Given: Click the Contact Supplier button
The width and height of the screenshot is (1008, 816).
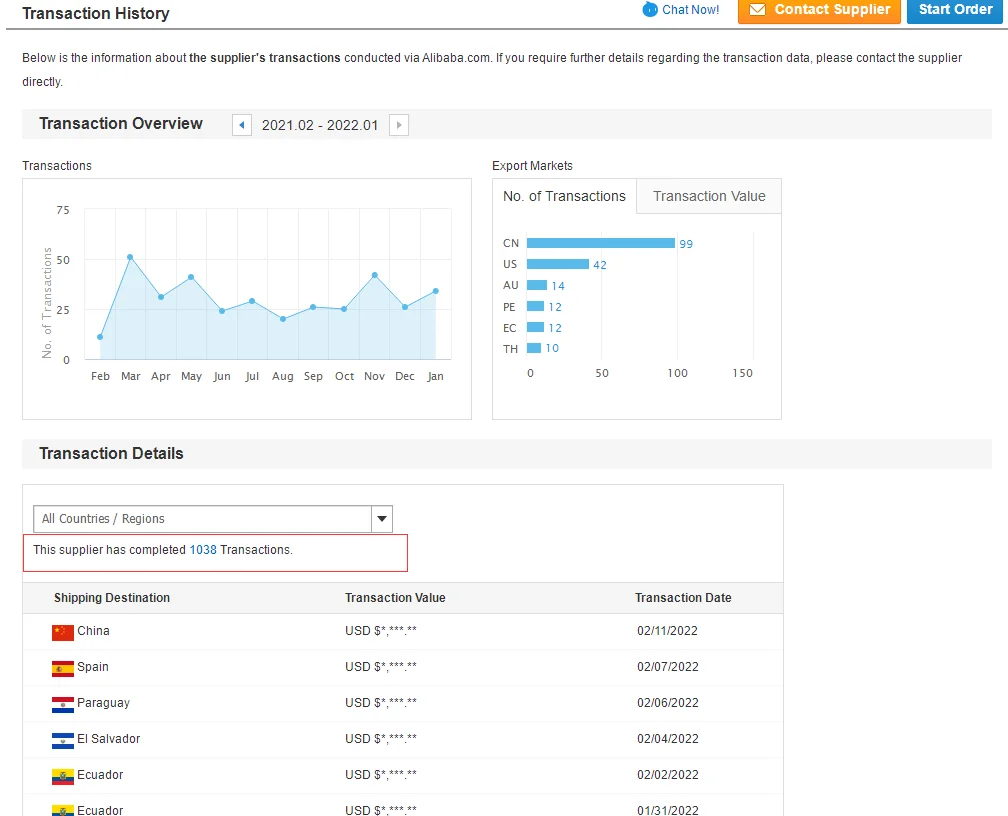Looking at the screenshot, I should point(819,10).
